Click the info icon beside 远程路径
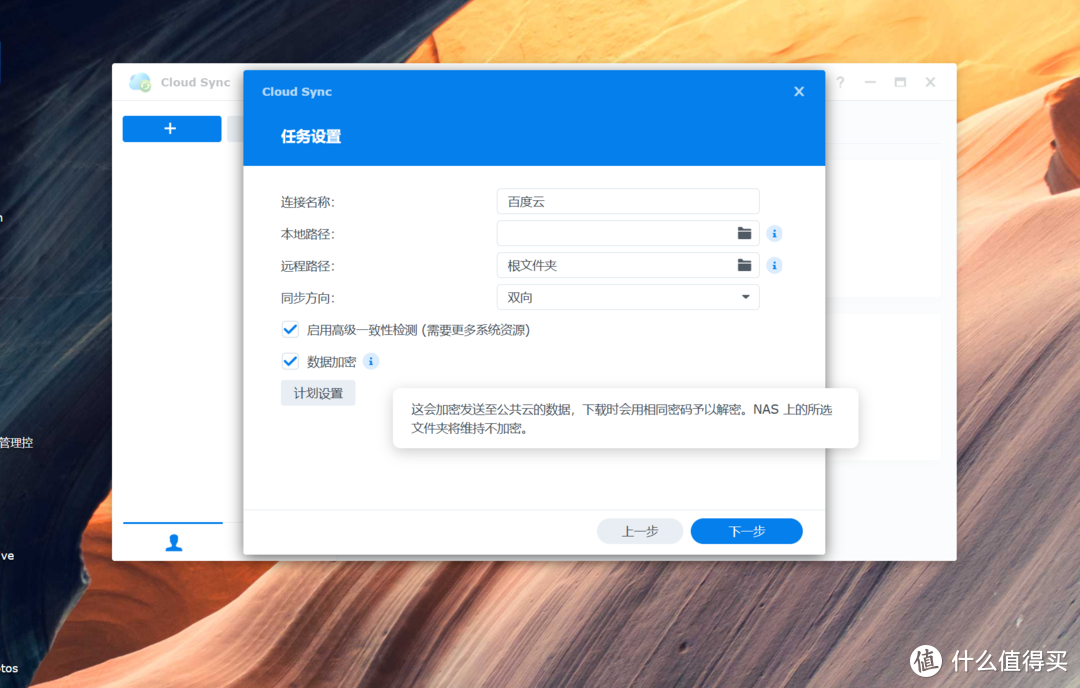Viewport: 1080px width, 688px height. 774,265
